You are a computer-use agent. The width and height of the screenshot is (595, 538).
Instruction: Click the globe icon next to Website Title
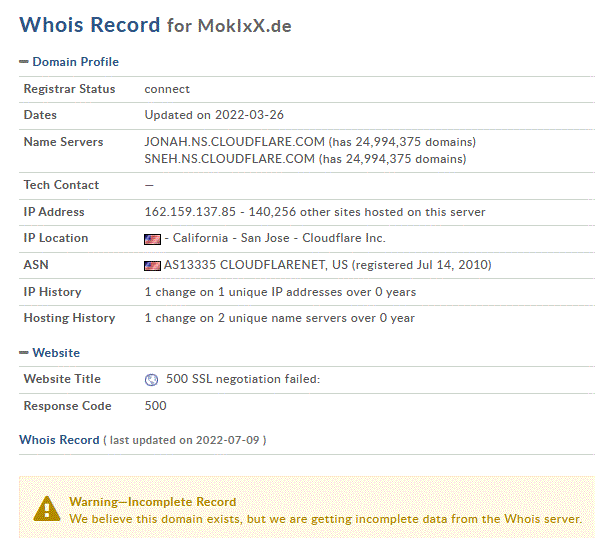[x=151, y=379]
